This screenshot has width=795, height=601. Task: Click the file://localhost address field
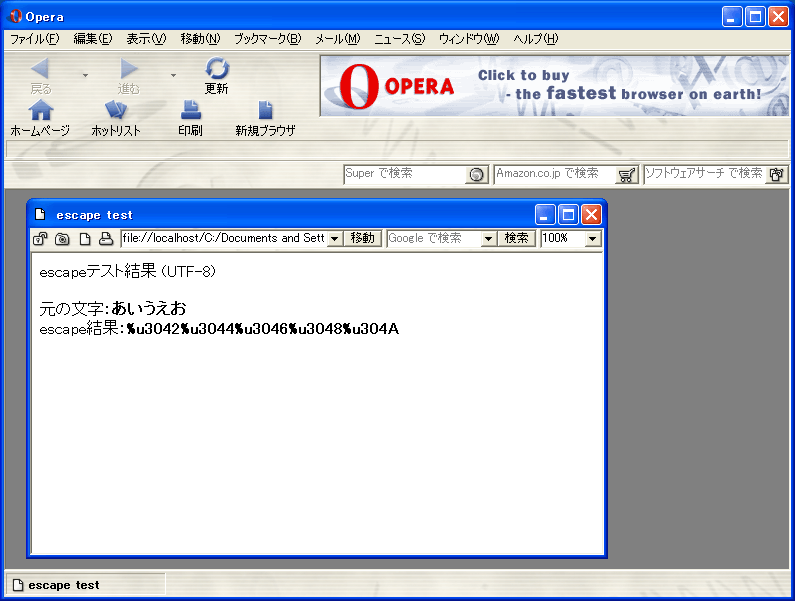224,238
